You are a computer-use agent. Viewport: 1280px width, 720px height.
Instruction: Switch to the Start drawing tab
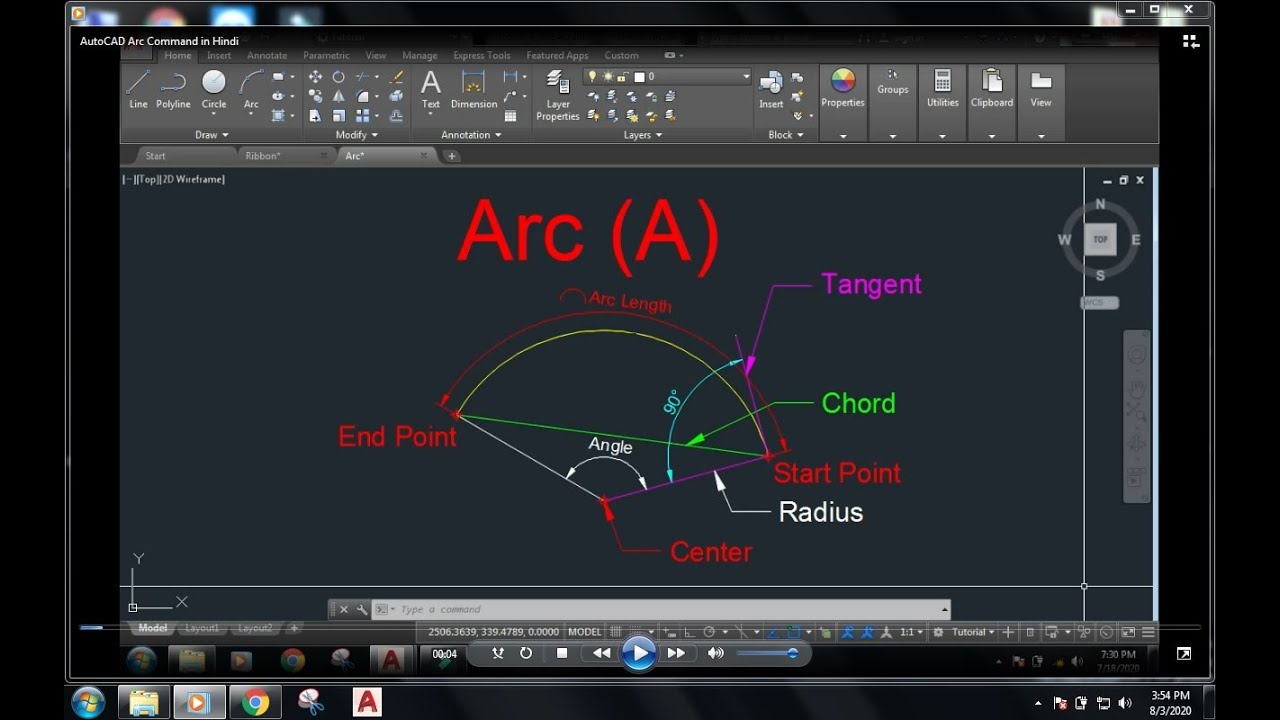[156, 156]
